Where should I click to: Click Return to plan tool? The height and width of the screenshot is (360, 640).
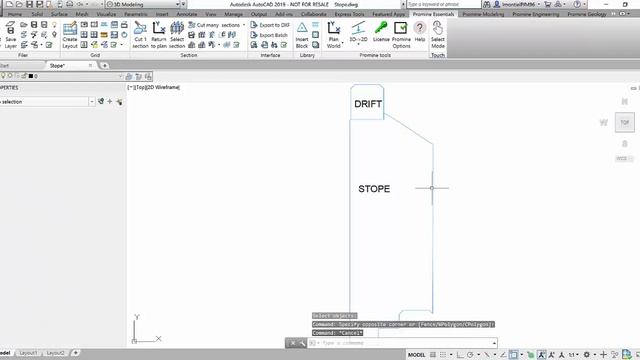tap(158, 35)
